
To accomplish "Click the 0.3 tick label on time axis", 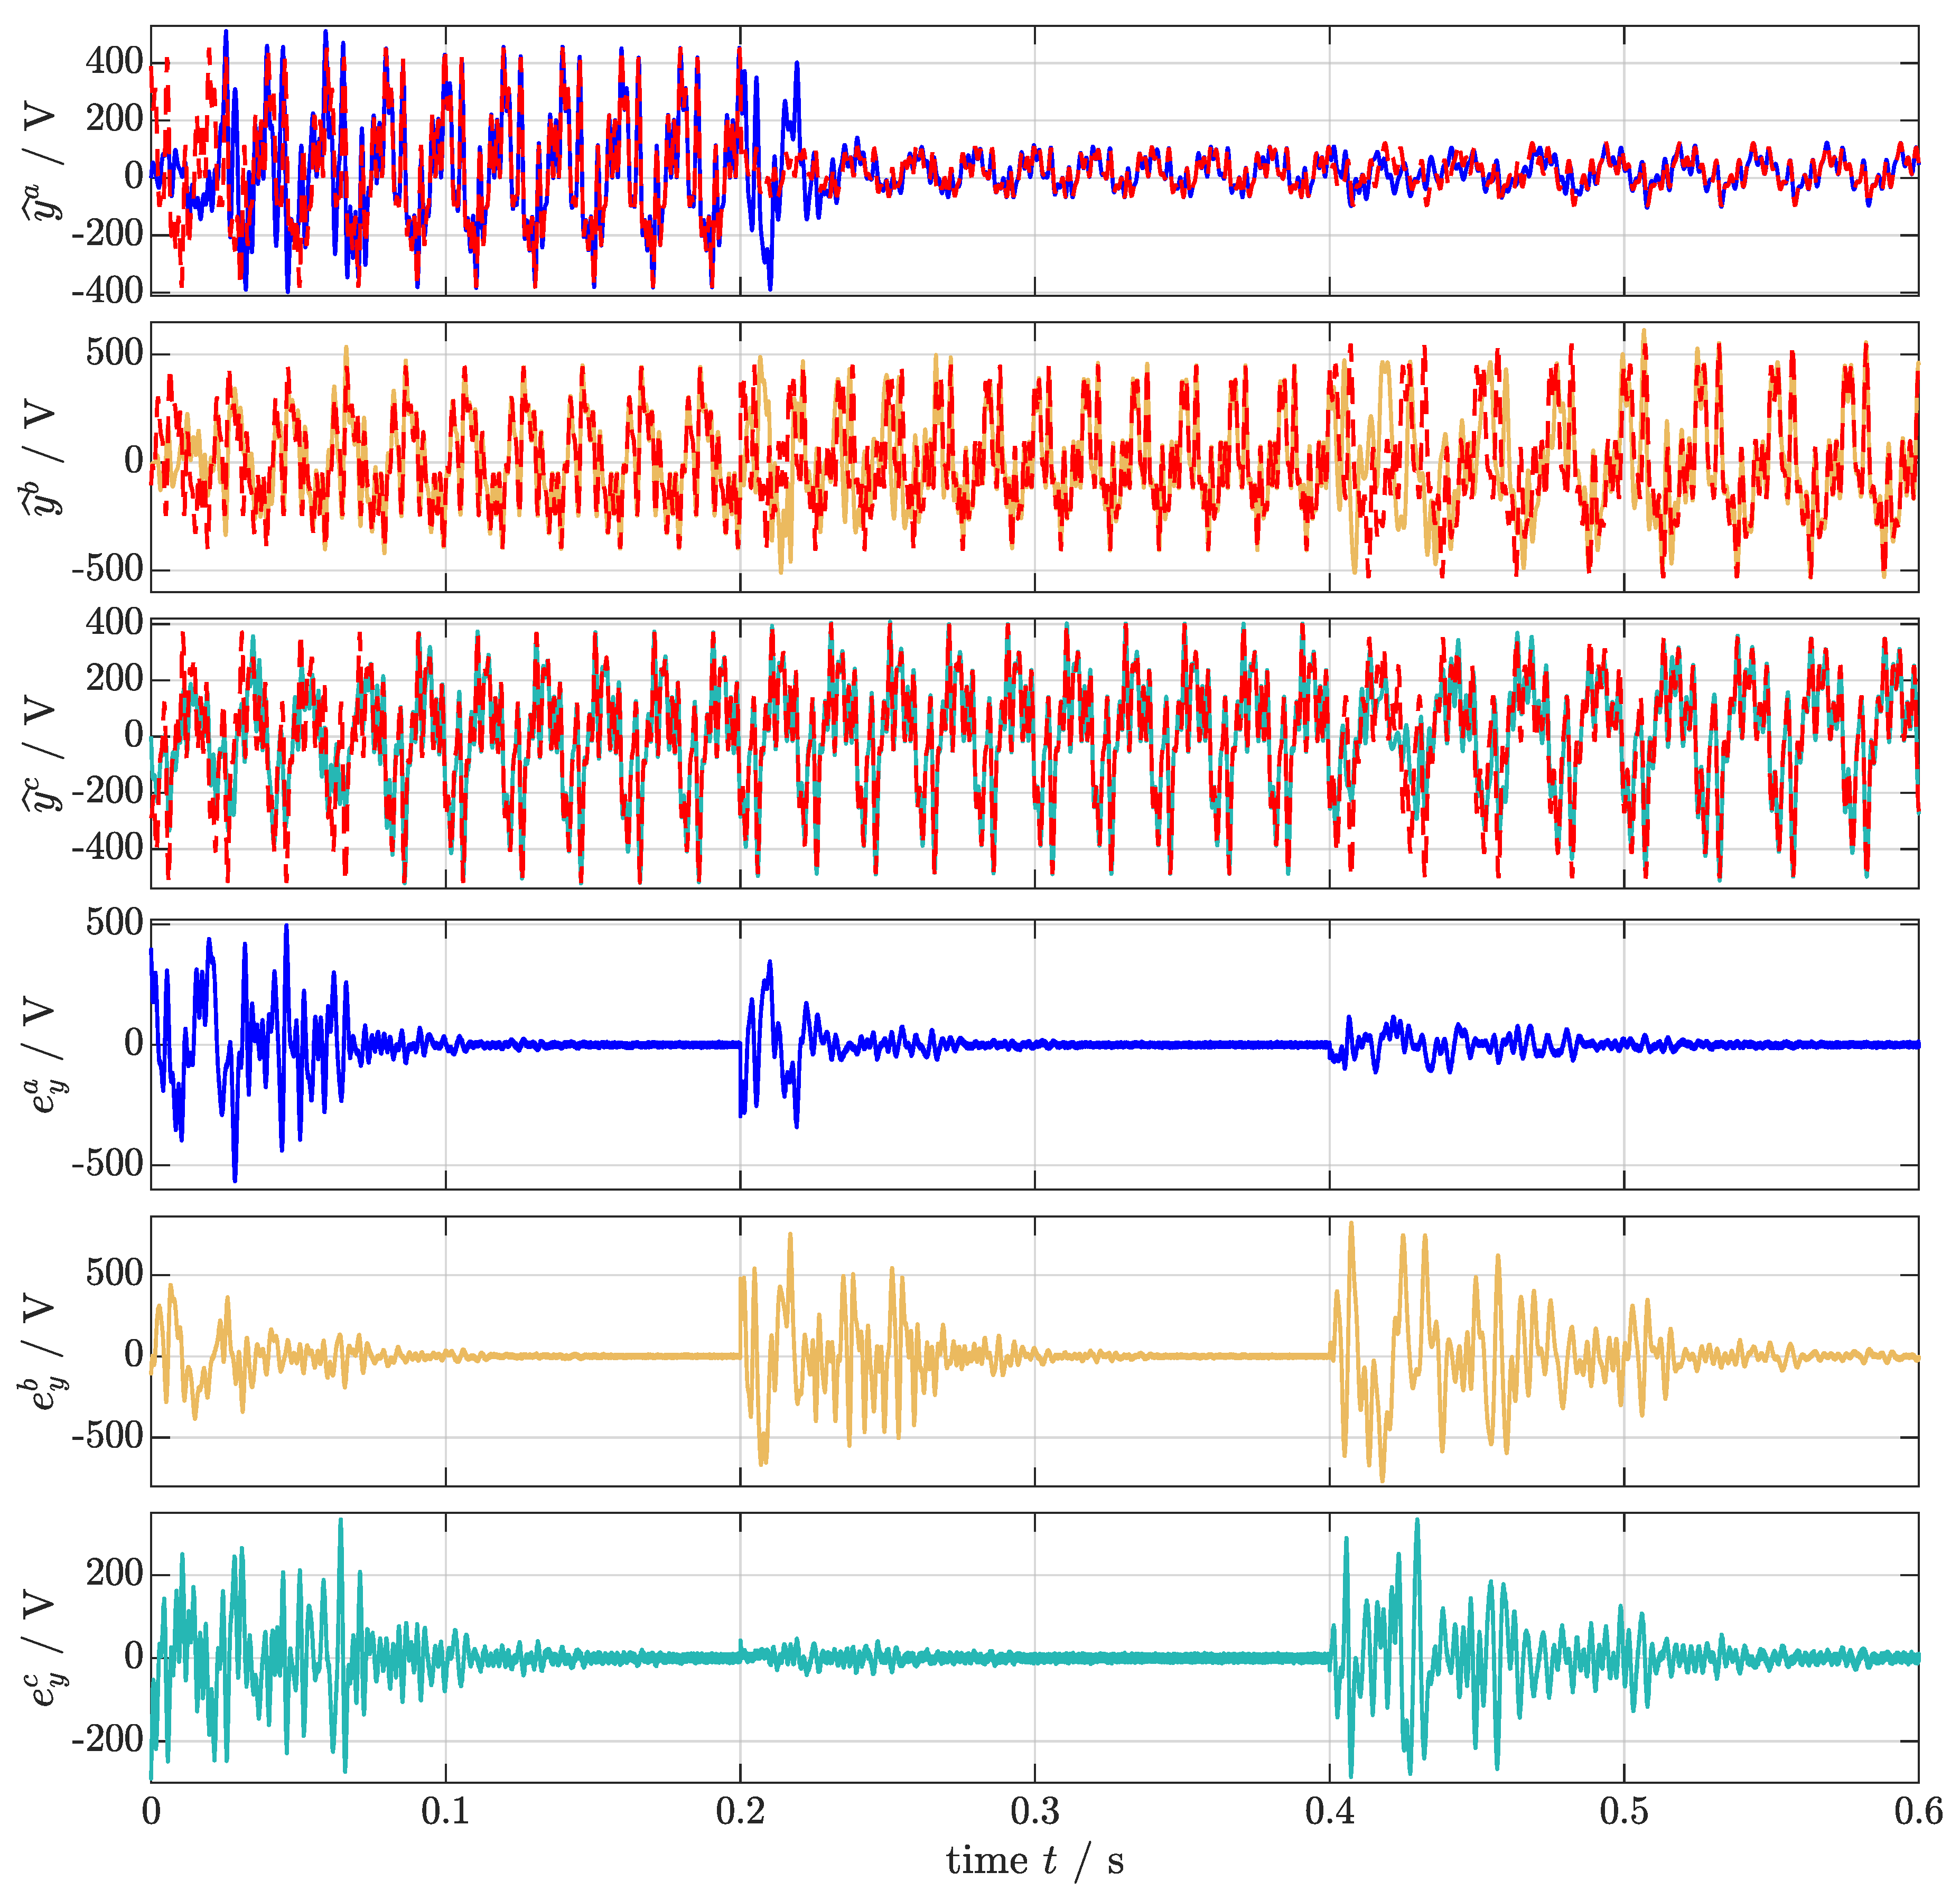I will pyautogui.click(x=1034, y=1812).
